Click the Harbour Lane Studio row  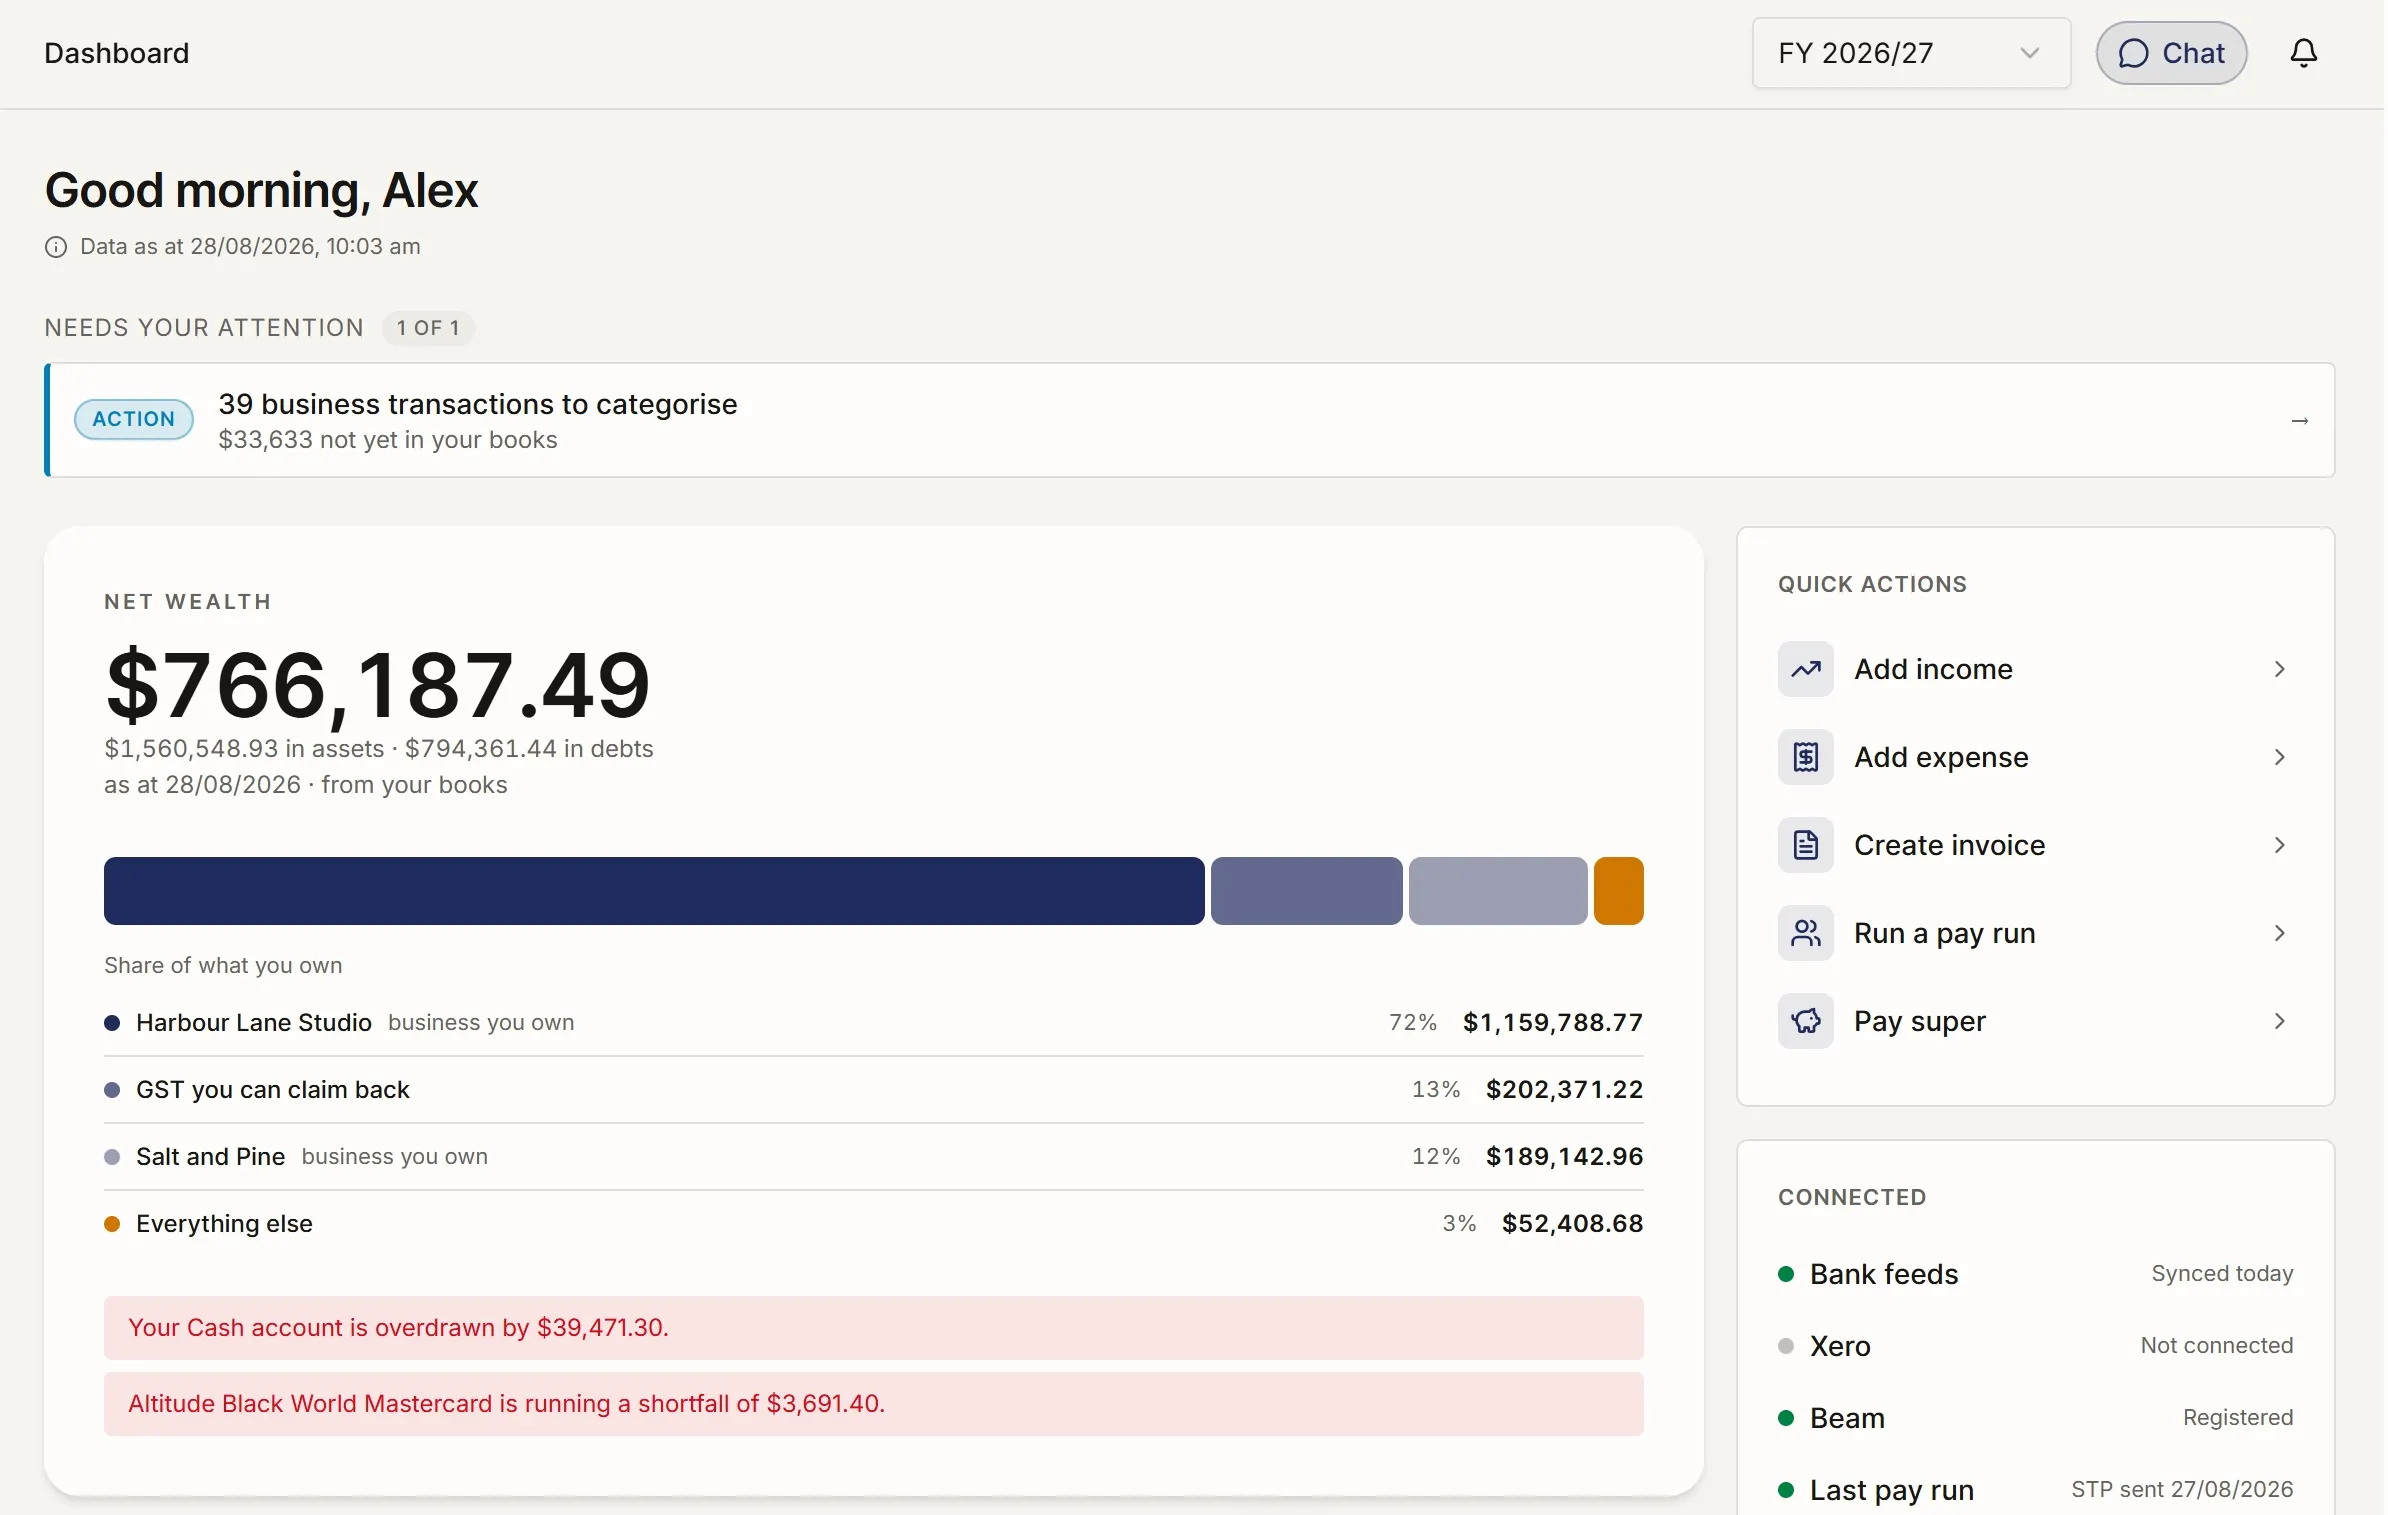[873, 1023]
